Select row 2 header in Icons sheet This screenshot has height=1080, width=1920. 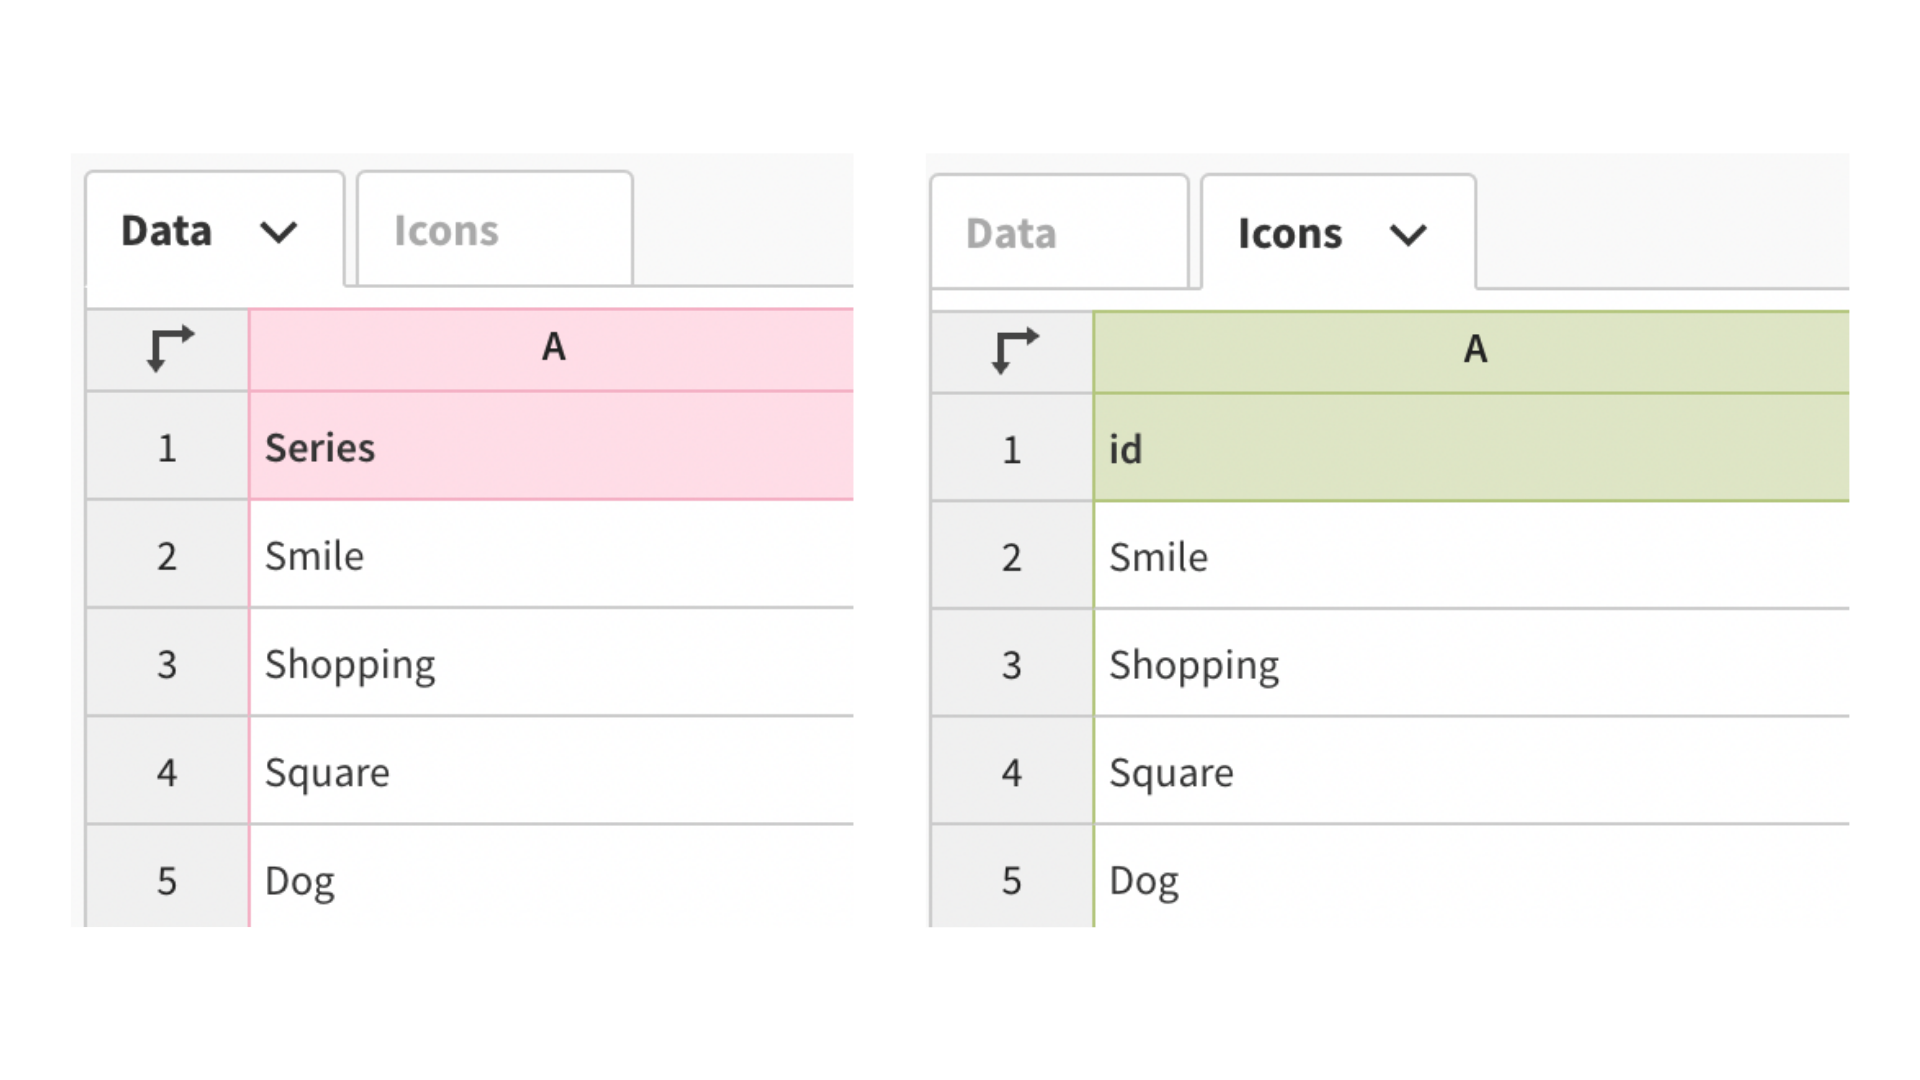[x=1012, y=556]
